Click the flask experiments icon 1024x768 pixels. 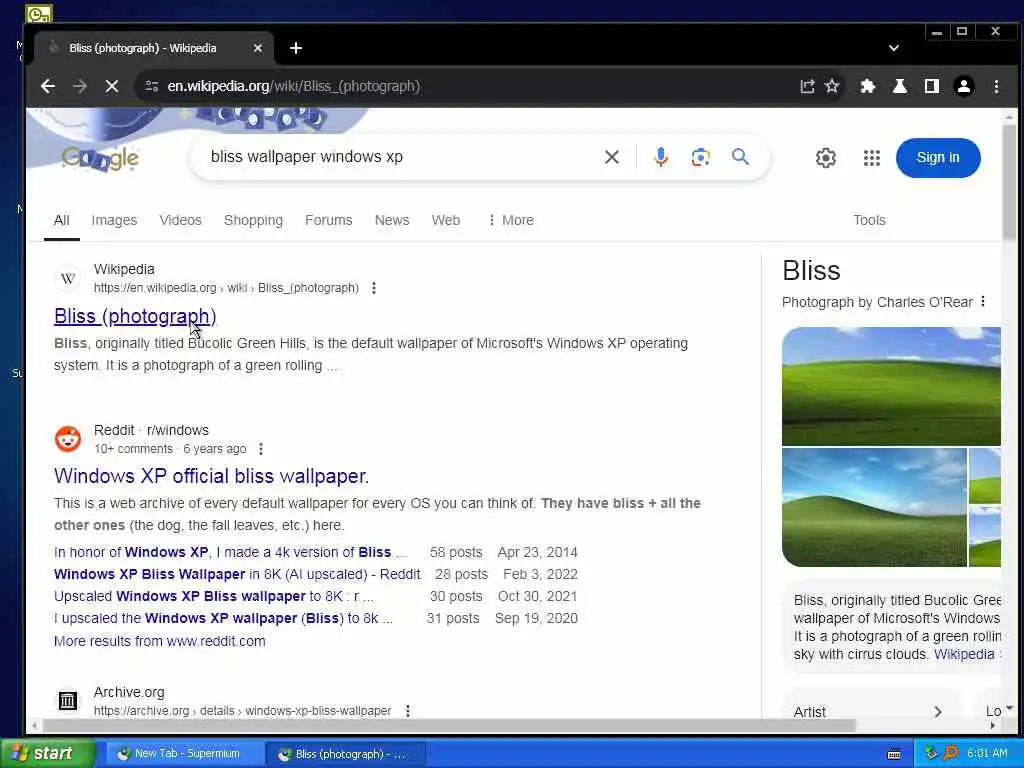900,86
